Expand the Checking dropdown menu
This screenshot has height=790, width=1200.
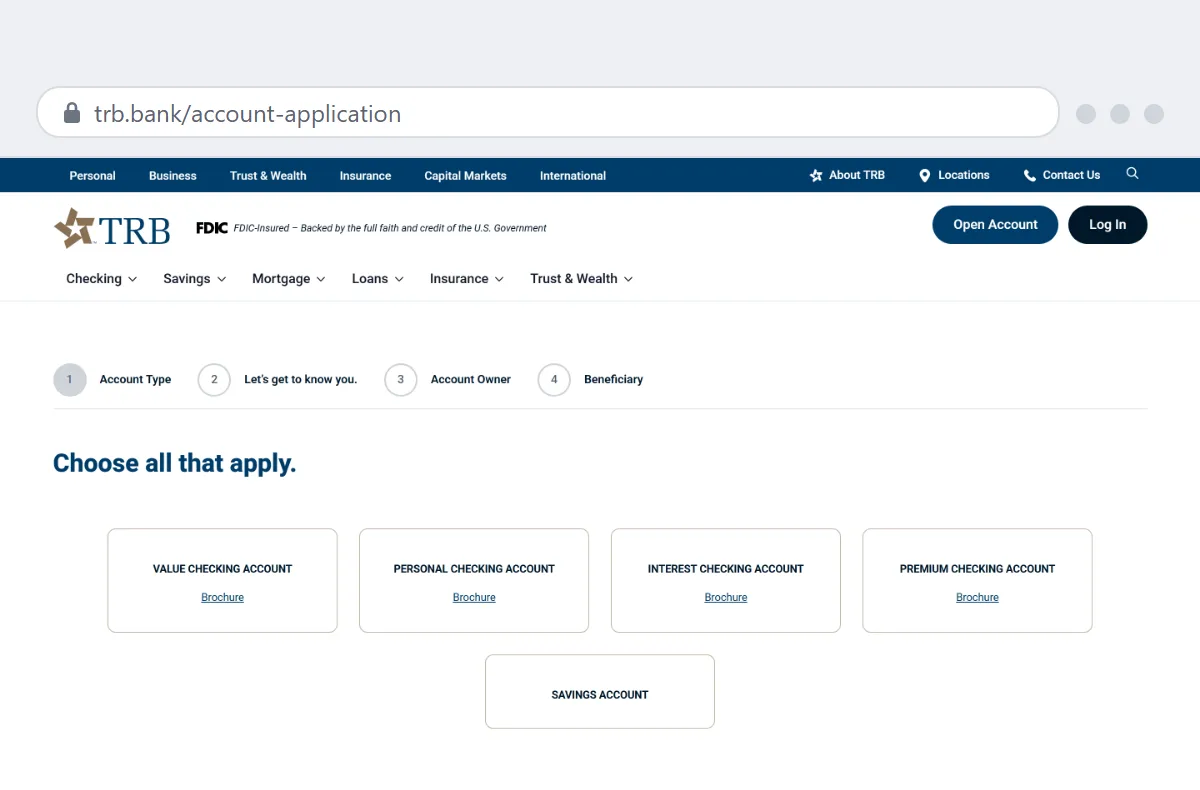pos(102,279)
